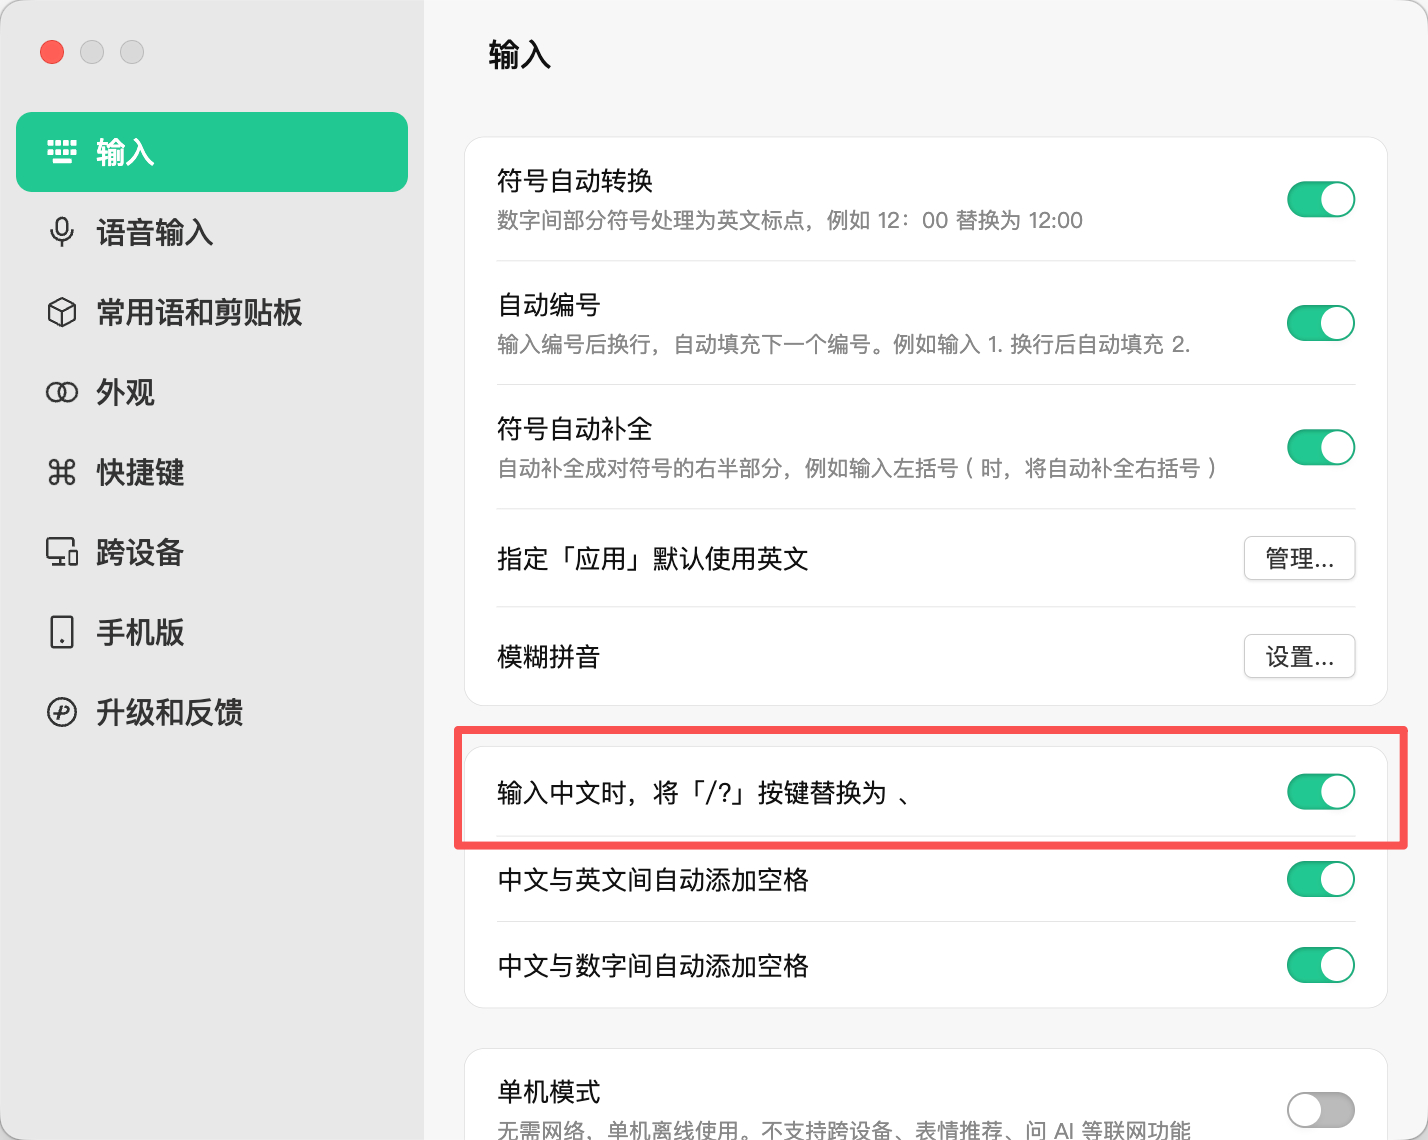Open 常用语和剪贴板 section
This screenshot has height=1140, width=1428.
212,312
